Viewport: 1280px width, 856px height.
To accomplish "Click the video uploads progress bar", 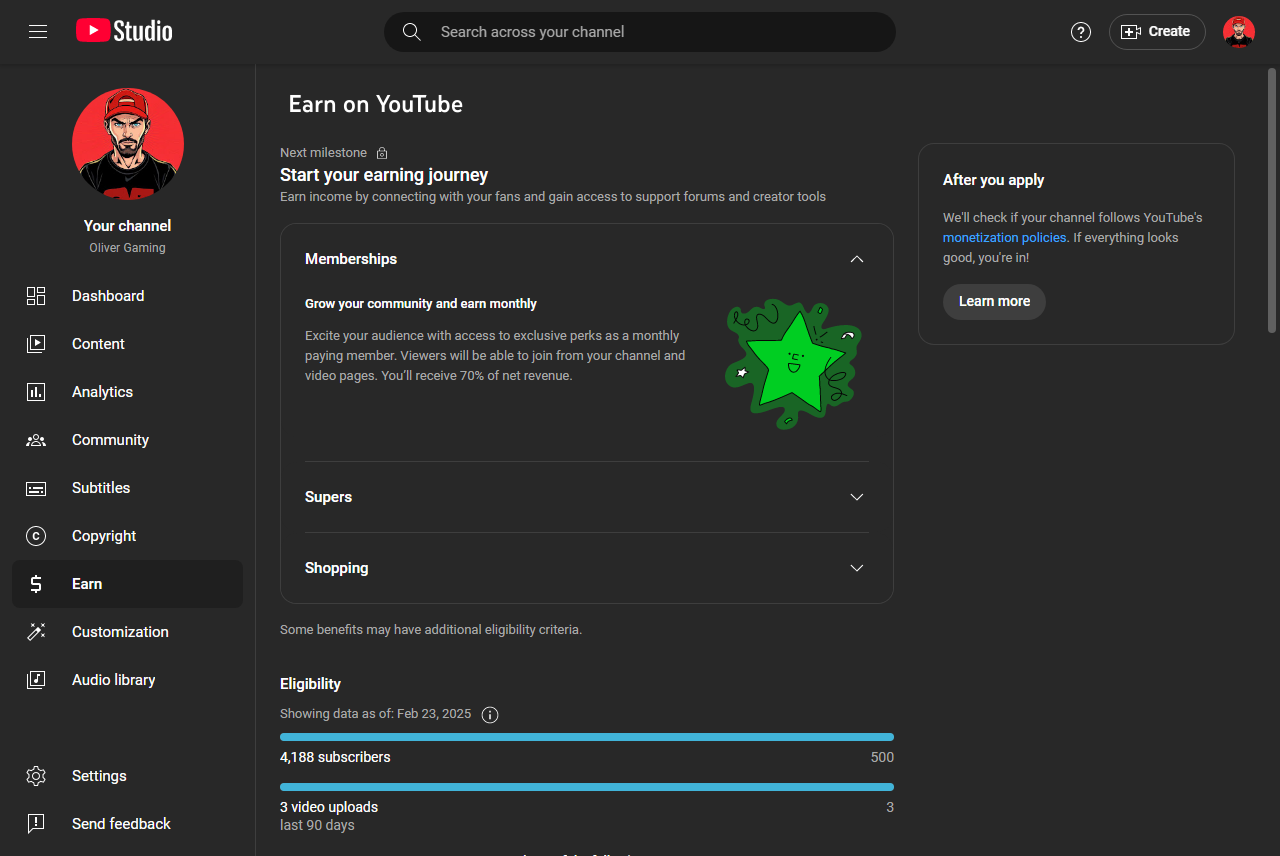I will tap(587, 787).
